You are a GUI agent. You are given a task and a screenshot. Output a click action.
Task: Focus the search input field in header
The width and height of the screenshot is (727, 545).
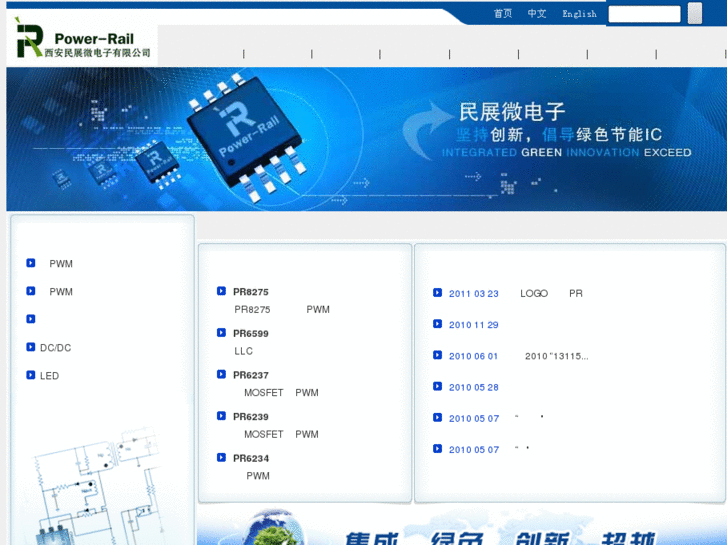[644, 14]
